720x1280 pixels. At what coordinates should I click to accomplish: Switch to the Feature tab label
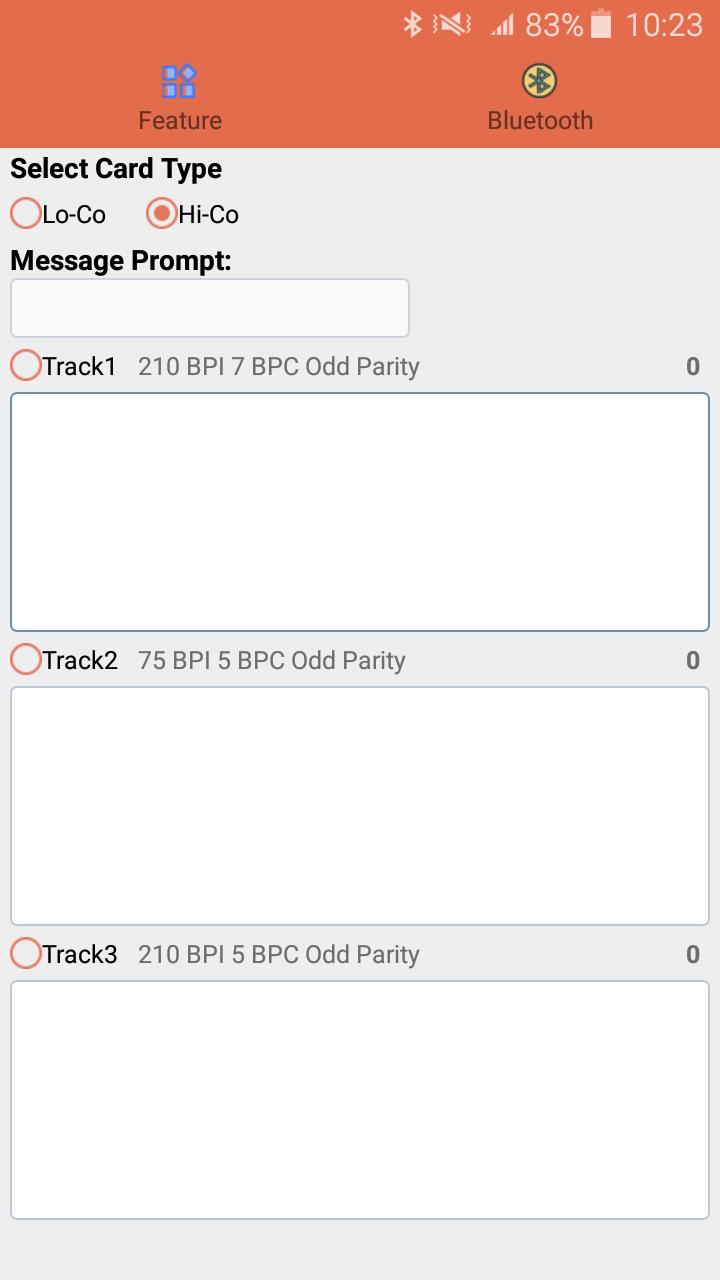pos(180,120)
